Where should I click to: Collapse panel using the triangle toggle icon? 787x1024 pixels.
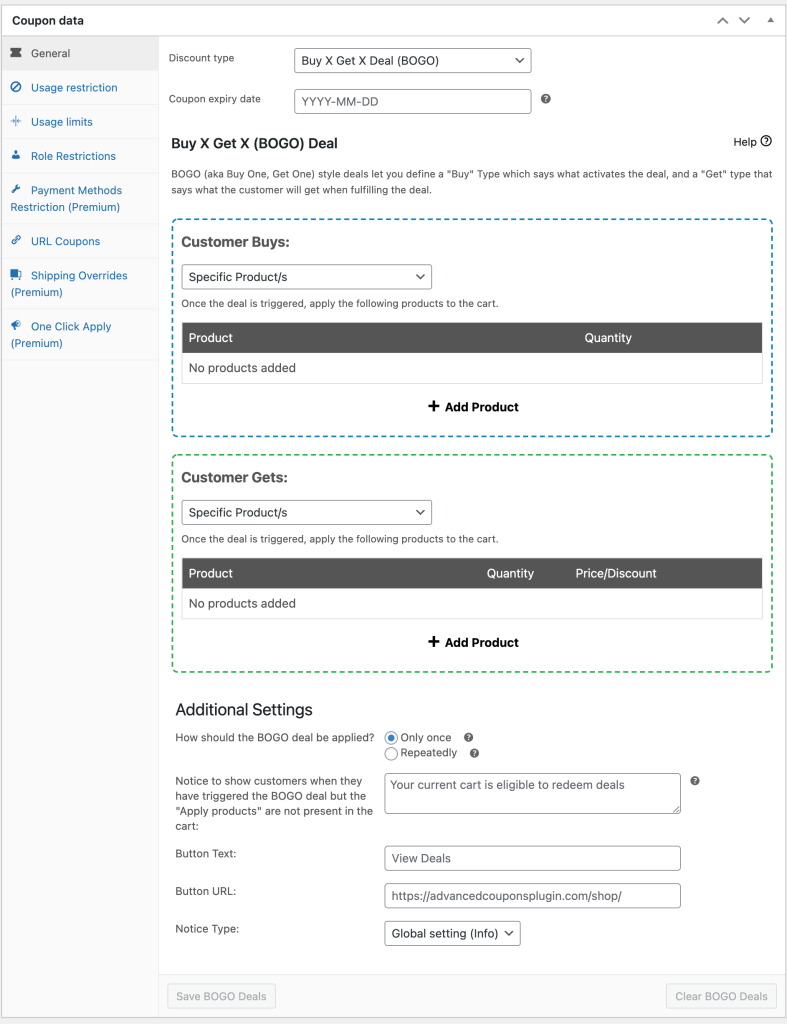point(769,20)
